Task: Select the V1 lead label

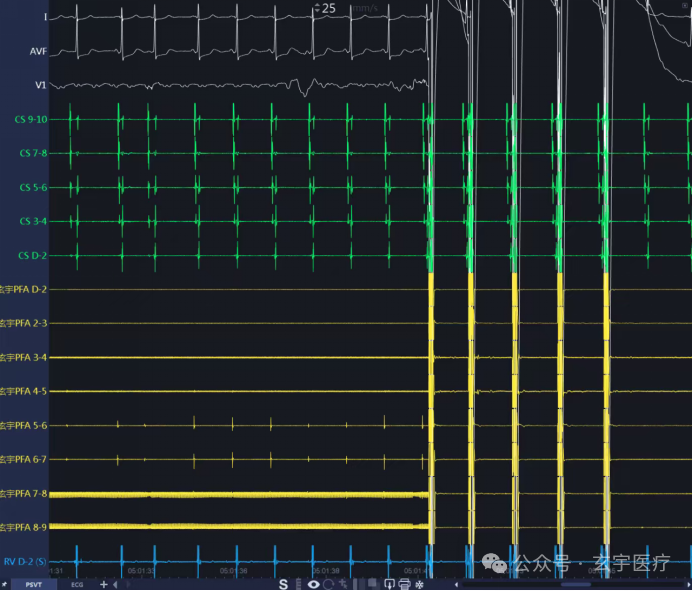Action: coord(40,85)
